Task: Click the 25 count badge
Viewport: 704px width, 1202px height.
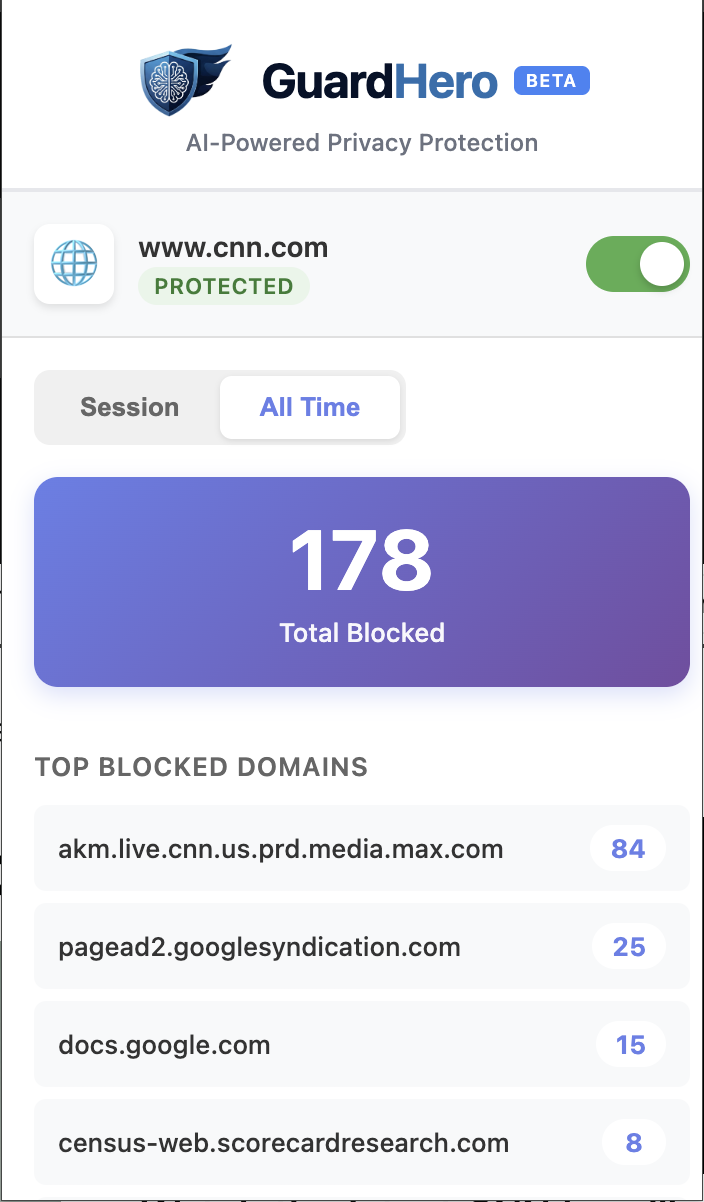Action: pos(629,947)
